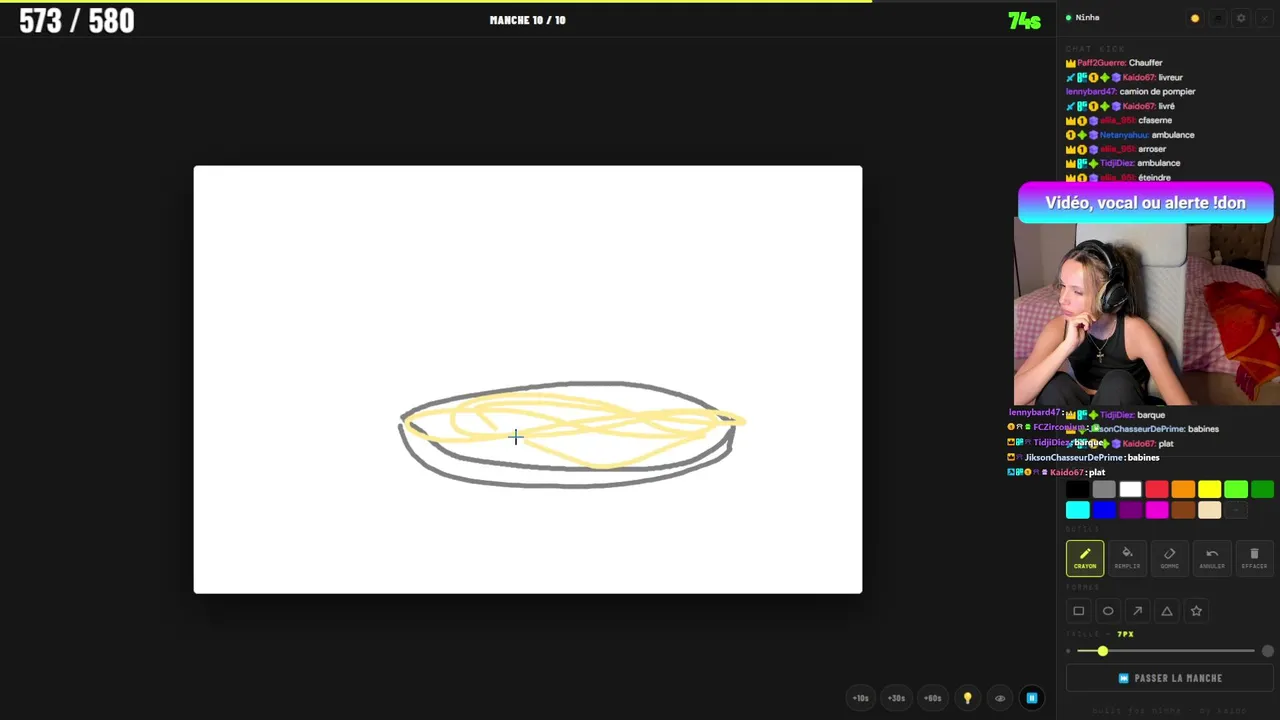1280x720 pixels.
Task: Pick the orange color swatch
Action: click(1183, 489)
